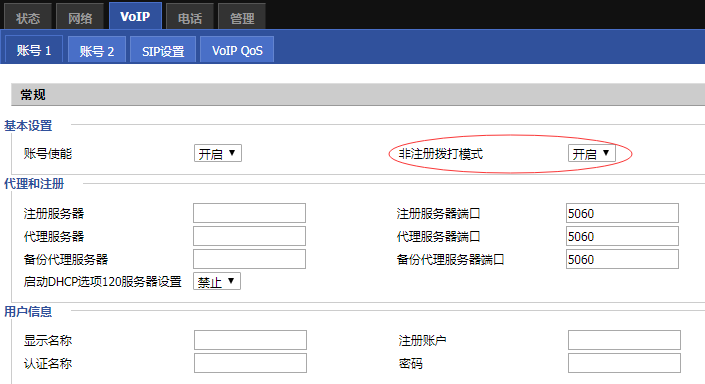The height and width of the screenshot is (384, 705).
Task: Open the 状态 top tab
Action: [x=28, y=18]
